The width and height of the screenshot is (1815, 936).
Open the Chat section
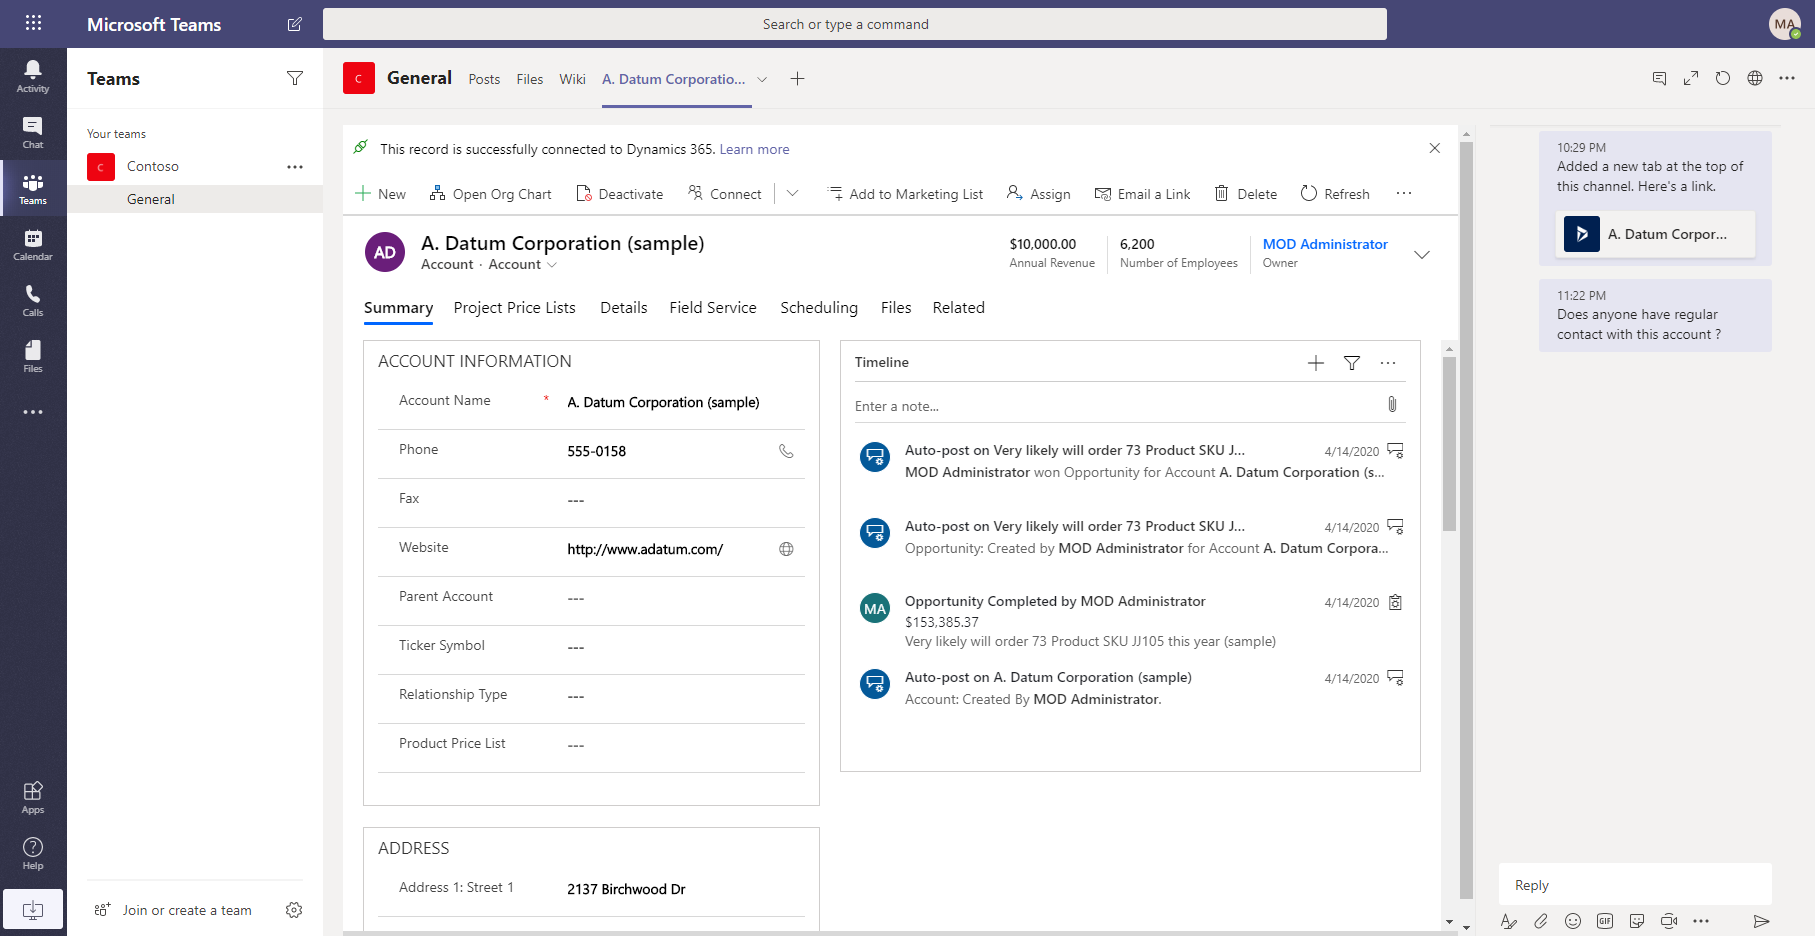click(x=33, y=132)
